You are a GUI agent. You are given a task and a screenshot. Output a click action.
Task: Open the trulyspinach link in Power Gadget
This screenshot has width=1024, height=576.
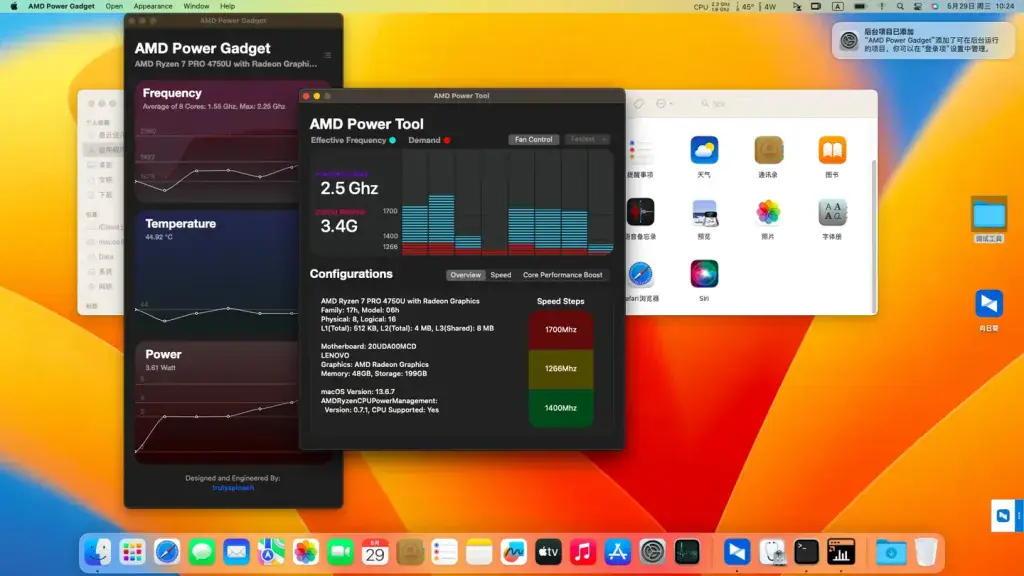[233, 488]
